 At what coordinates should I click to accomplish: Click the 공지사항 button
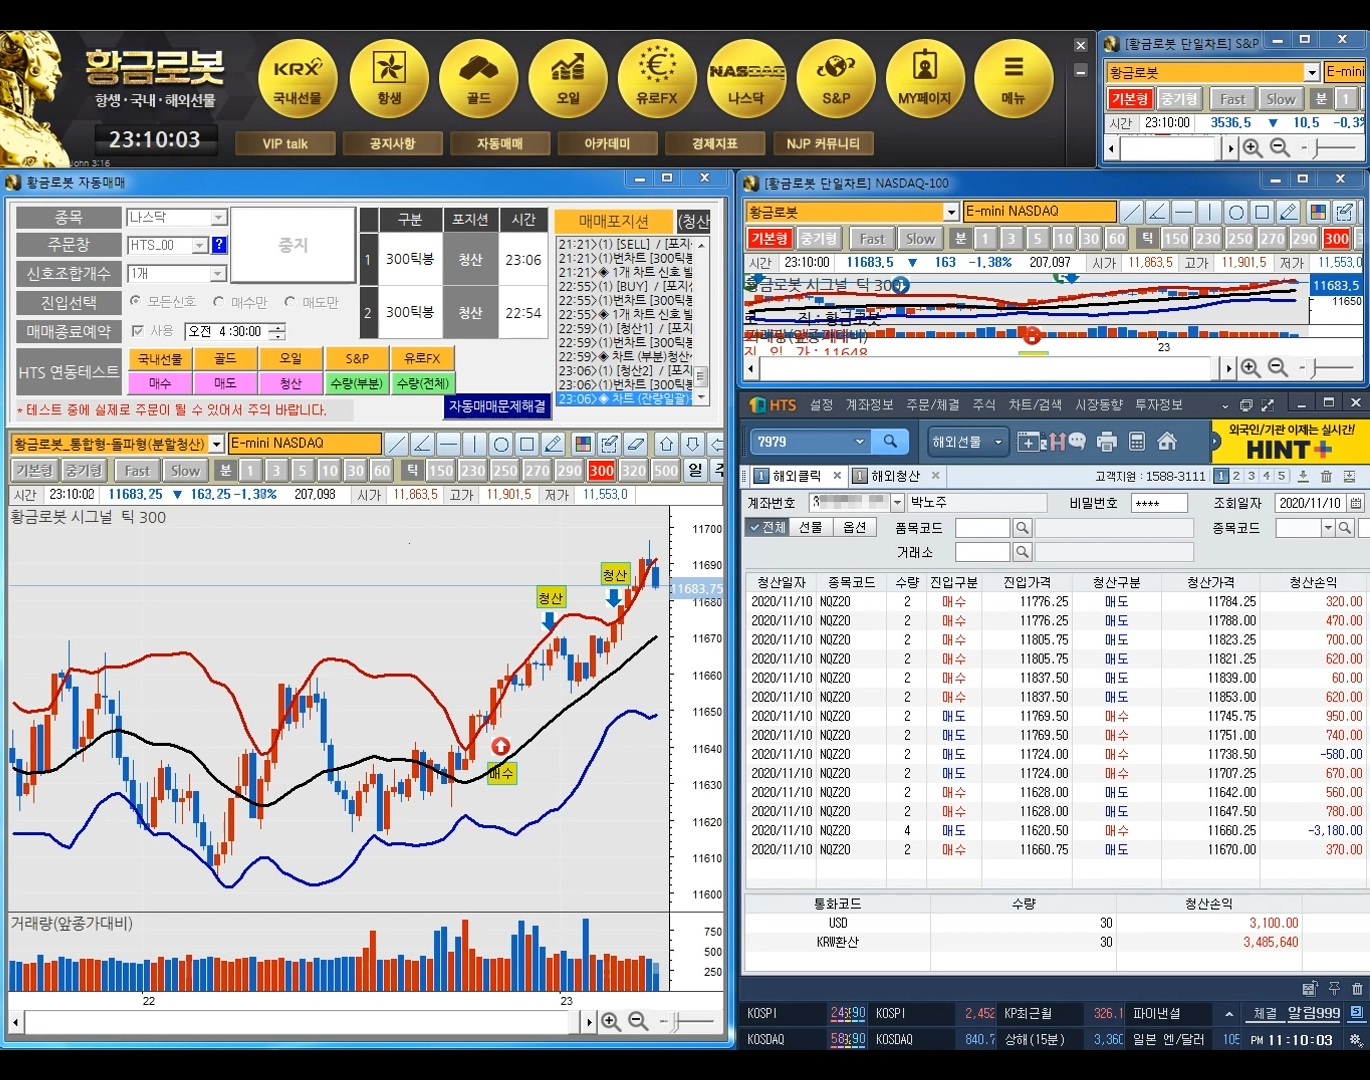point(392,144)
